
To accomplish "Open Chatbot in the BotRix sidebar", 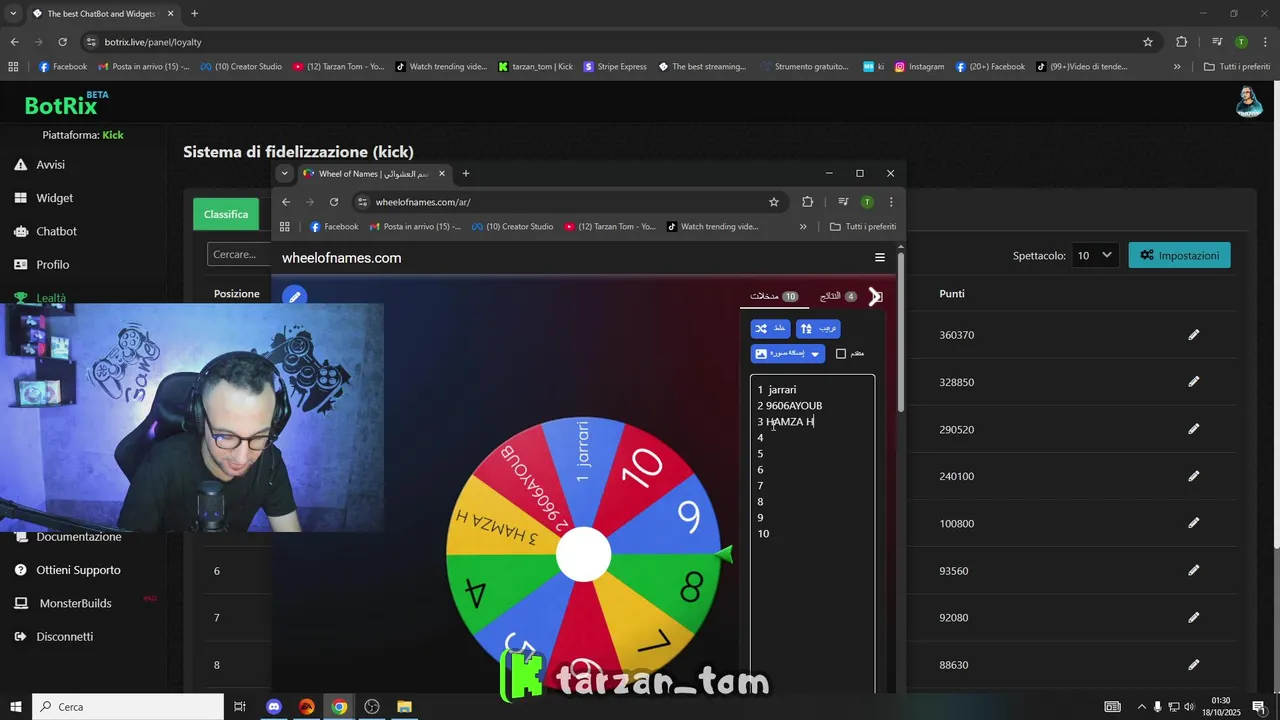I will tap(45, 231).
